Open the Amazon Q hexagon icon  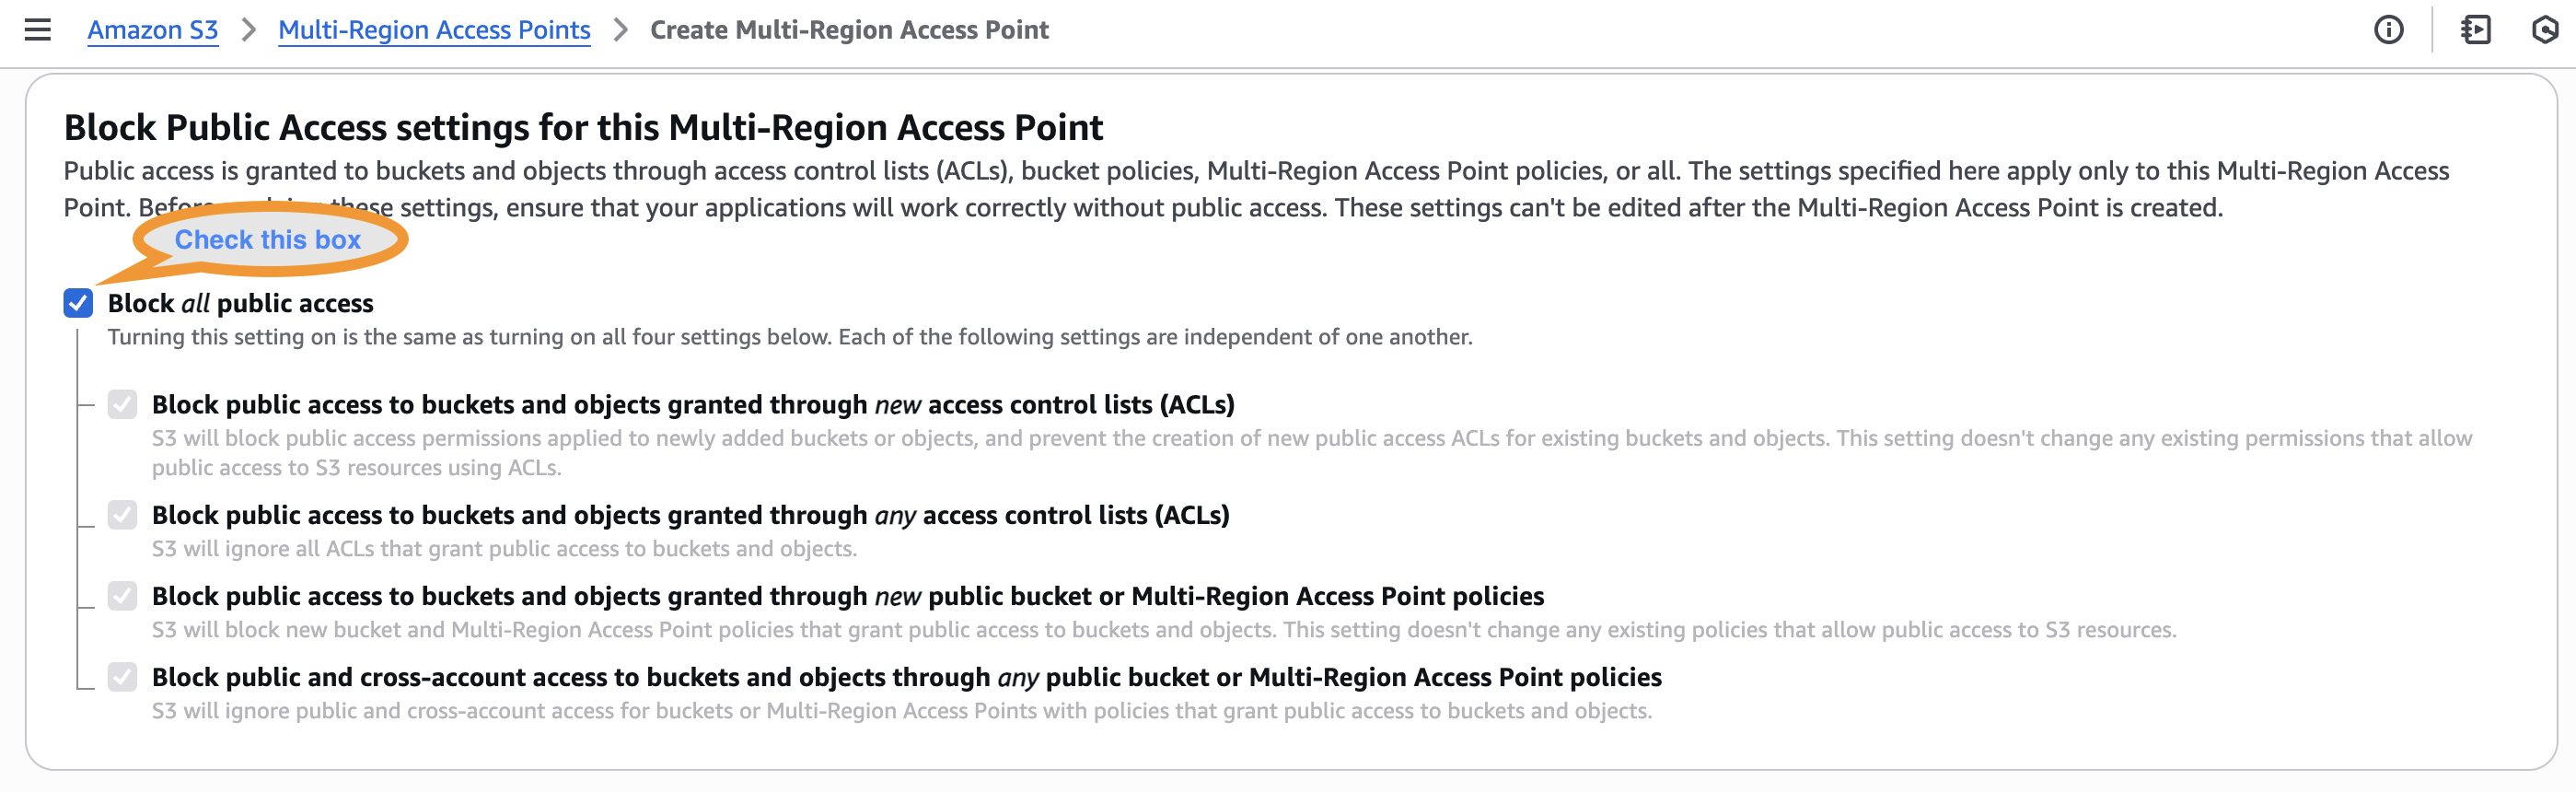point(2544,30)
